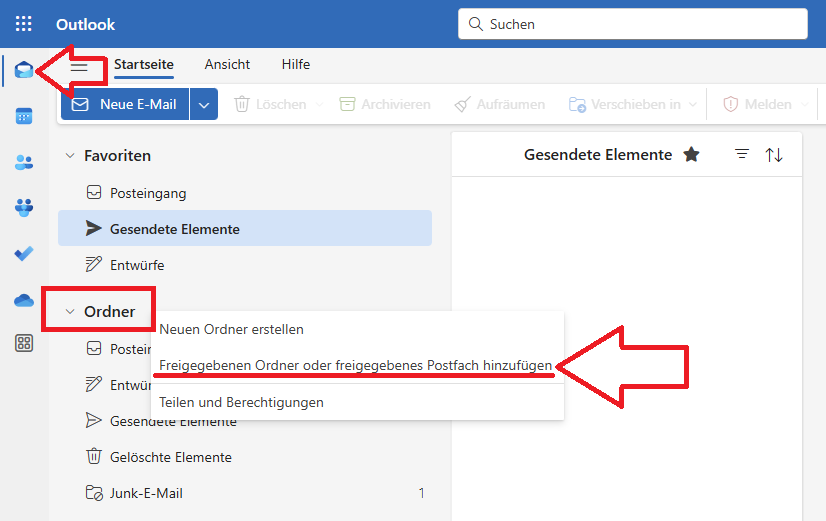Open the app launcher grid icon
Viewport: 826px width, 521px height.
coord(23,24)
